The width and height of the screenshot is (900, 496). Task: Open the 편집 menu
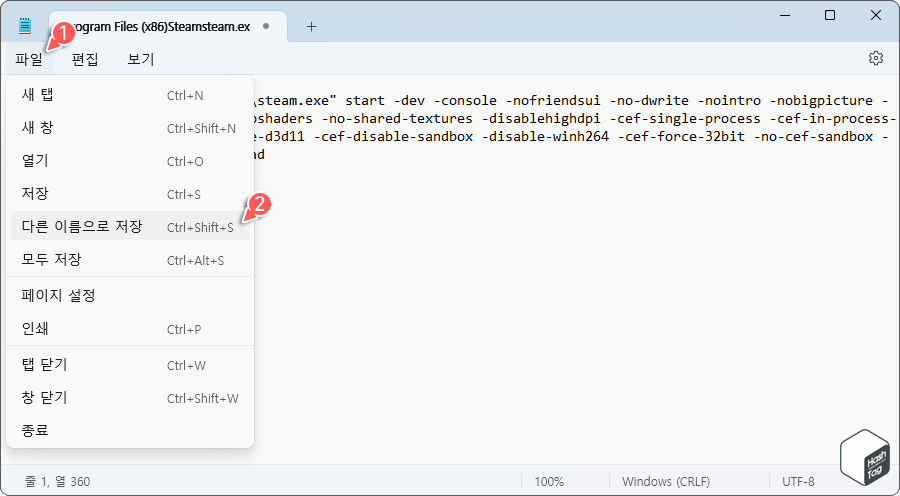click(85, 59)
